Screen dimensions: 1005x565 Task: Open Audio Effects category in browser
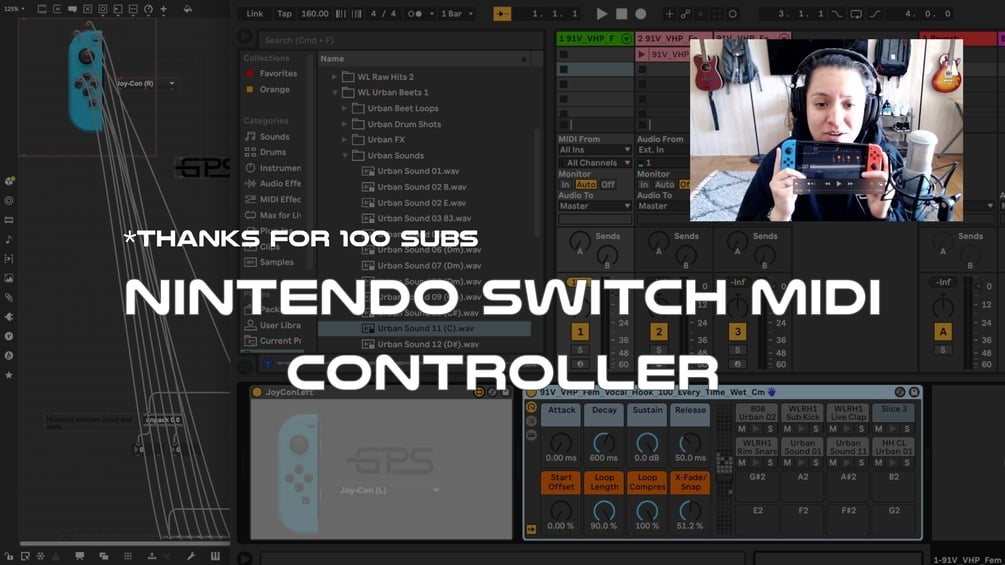click(x=273, y=183)
